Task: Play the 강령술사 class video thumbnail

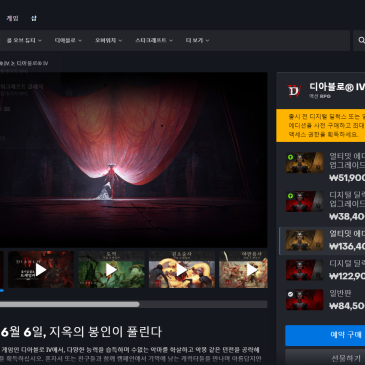Action: pyautogui.click(x=182, y=269)
